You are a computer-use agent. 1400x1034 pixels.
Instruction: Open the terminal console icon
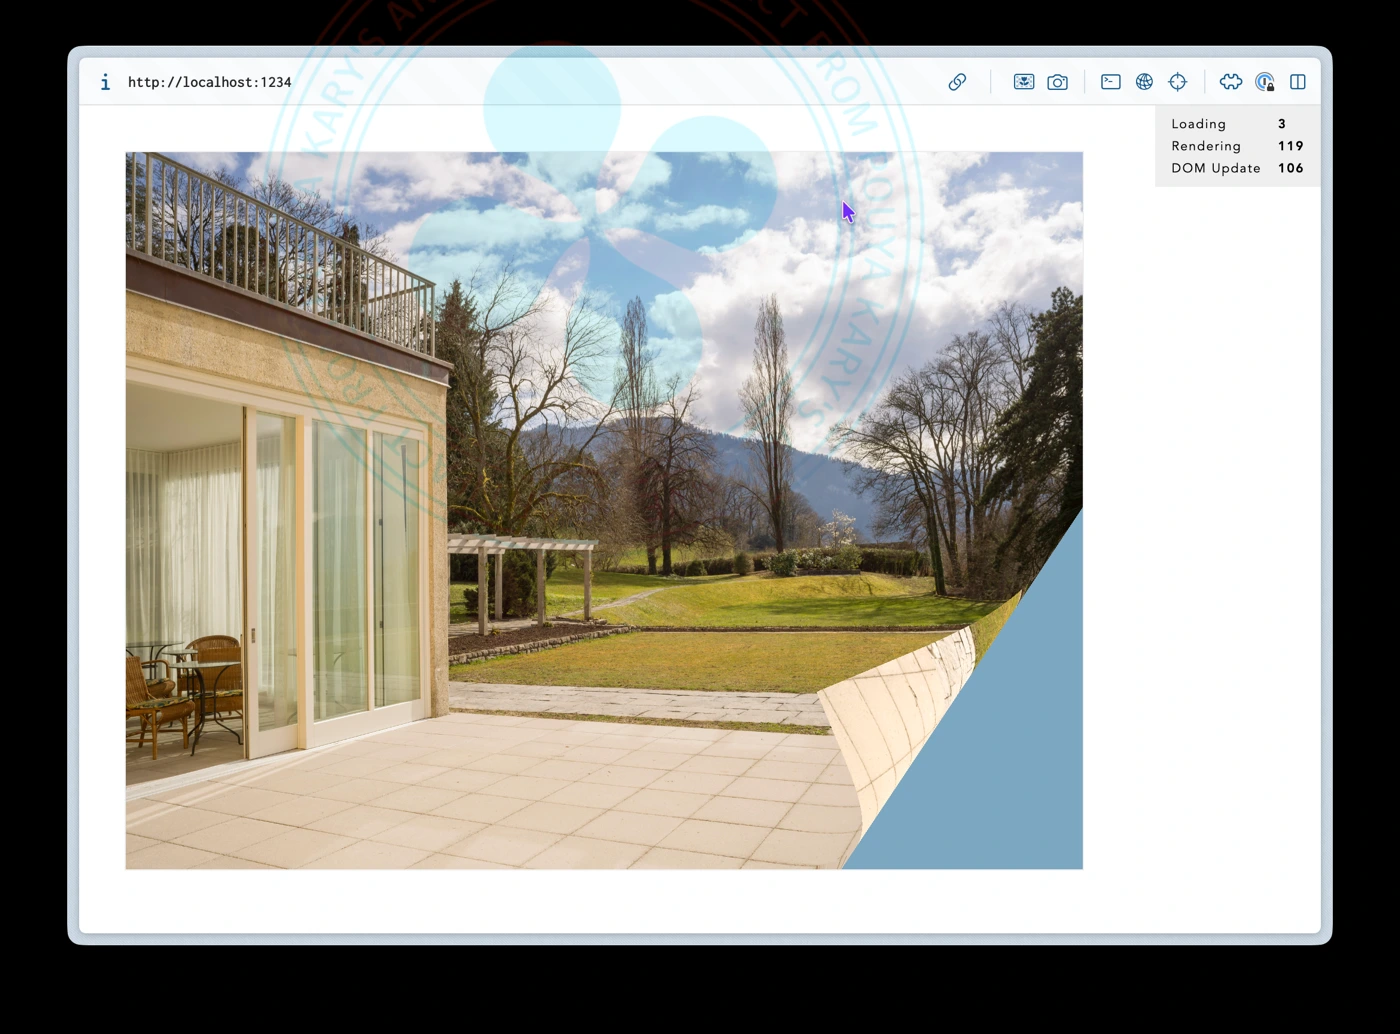click(1110, 82)
